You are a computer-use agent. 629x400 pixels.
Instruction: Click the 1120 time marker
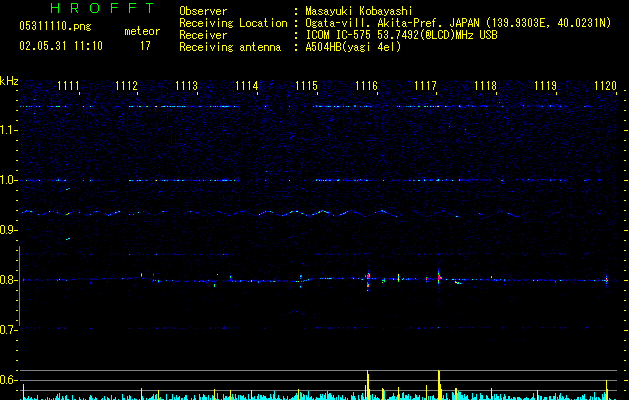click(604, 87)
